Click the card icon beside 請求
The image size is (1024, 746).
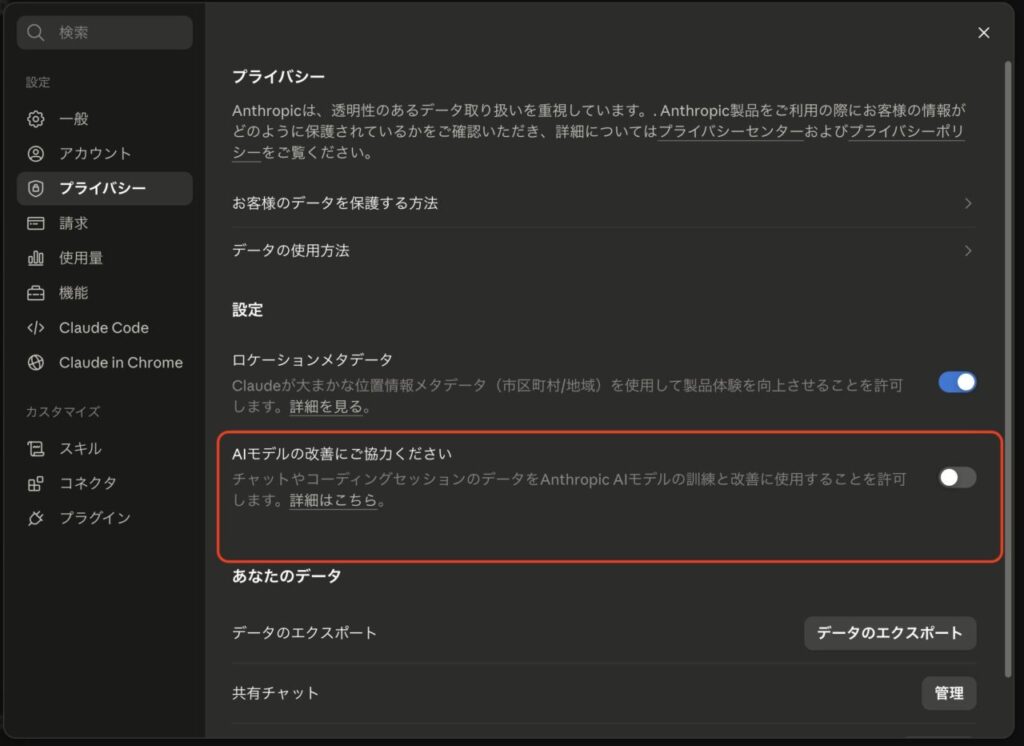click(x=36, y=223)
